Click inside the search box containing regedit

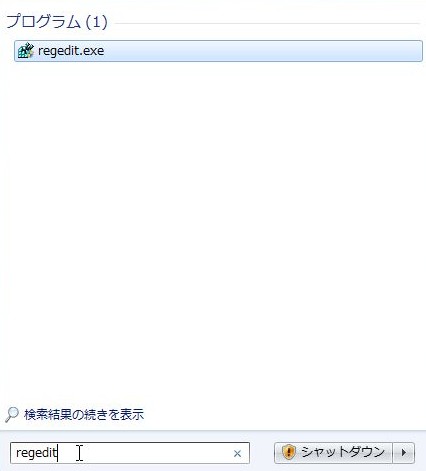click(x=130, y=453)
